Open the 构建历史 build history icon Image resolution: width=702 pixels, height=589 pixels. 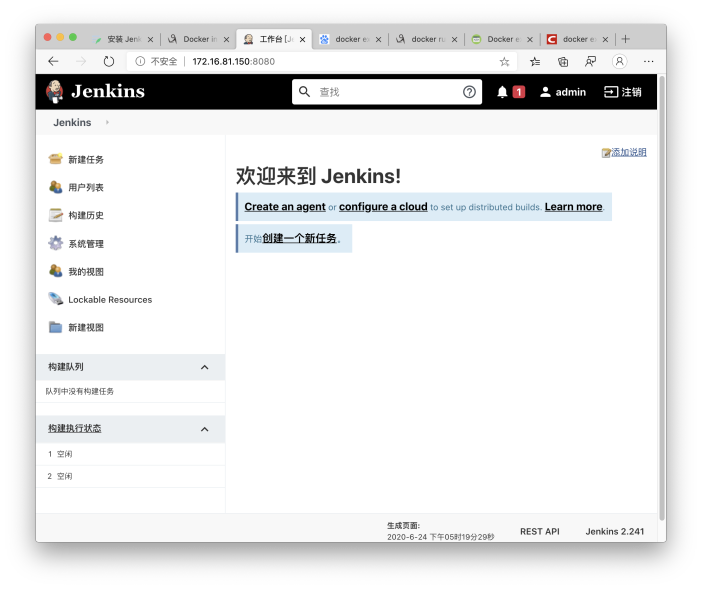[56, 215]
